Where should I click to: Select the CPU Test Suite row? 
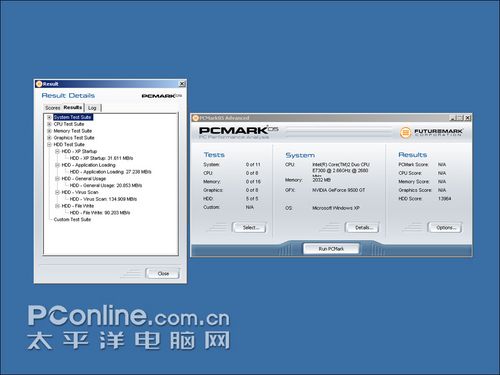click(x=69, y=124)
